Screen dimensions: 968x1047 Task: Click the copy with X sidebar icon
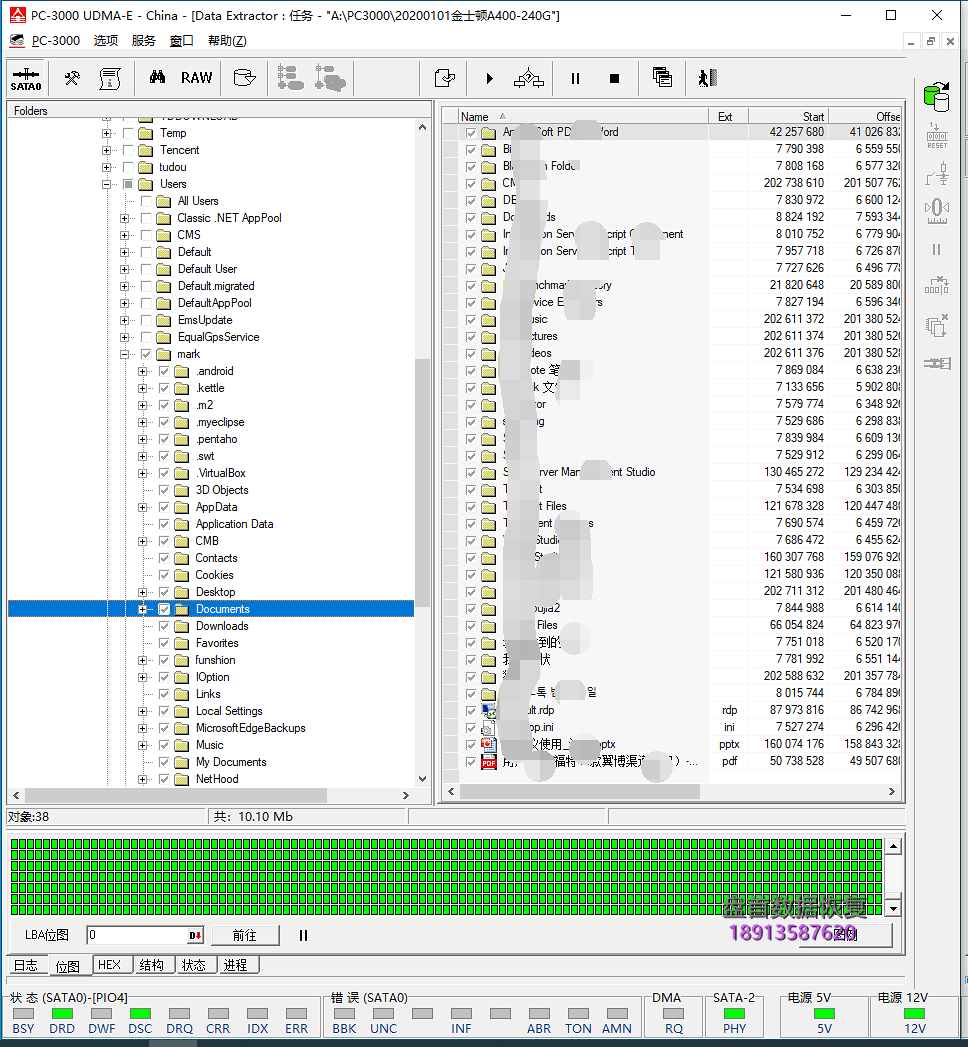pos(937,326)
